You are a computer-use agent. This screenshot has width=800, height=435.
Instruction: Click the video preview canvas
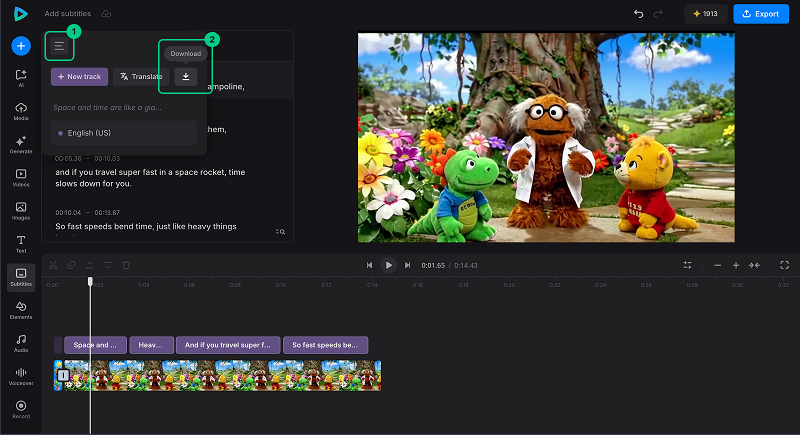pos(546,138)
